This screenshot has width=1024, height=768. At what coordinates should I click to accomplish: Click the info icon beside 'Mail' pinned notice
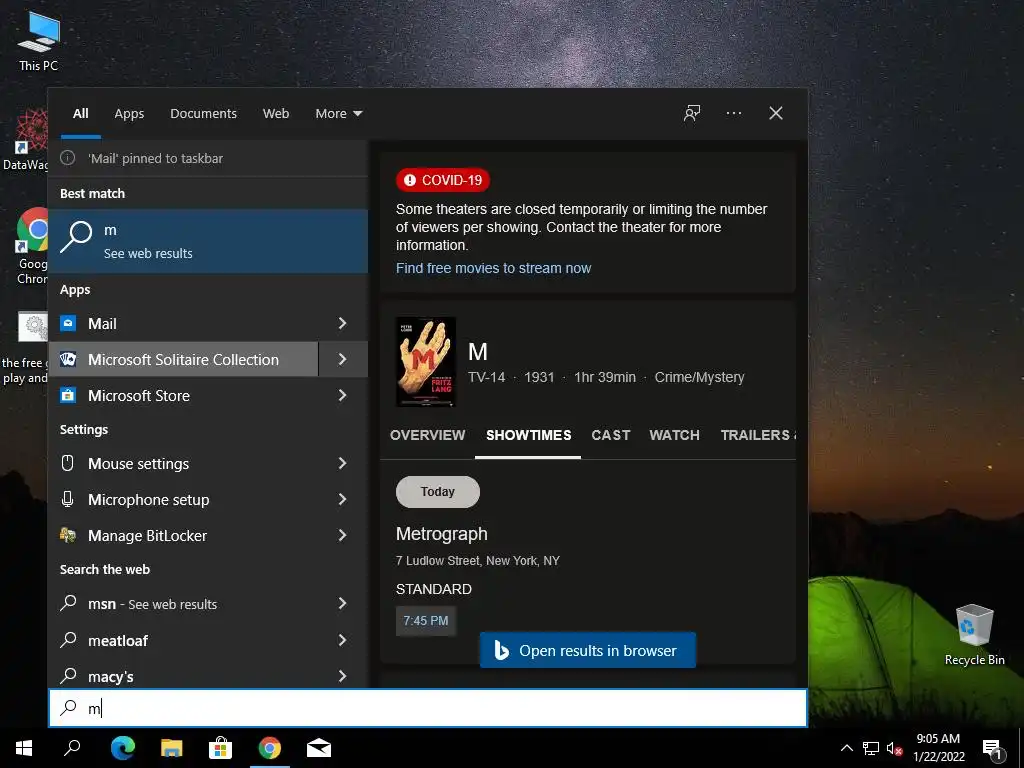67,158
